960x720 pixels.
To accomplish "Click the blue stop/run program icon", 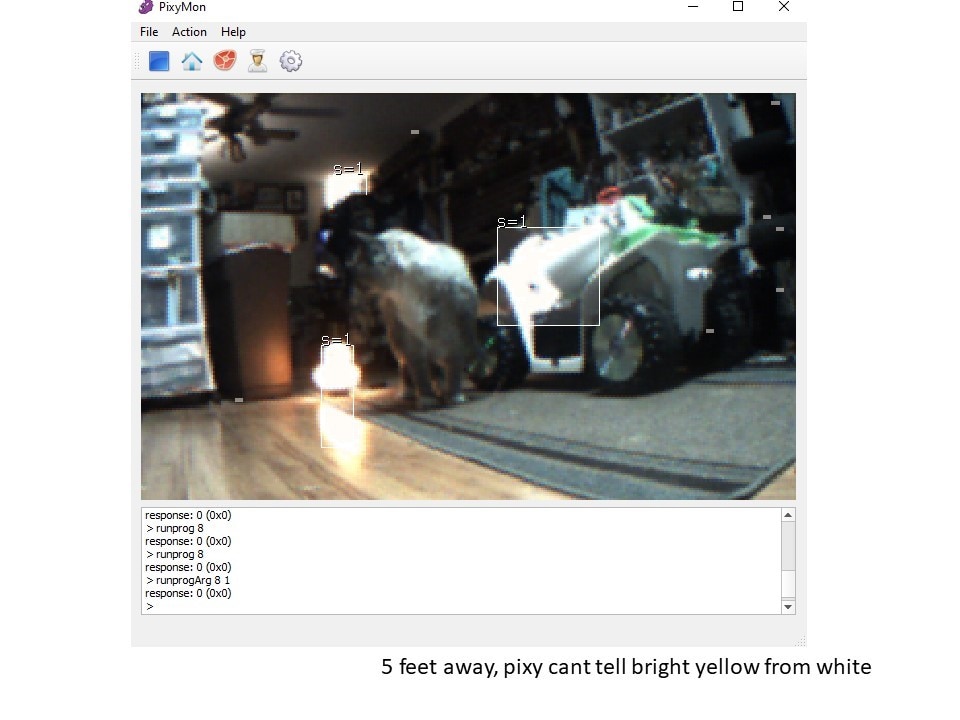I will click(159, 61).
